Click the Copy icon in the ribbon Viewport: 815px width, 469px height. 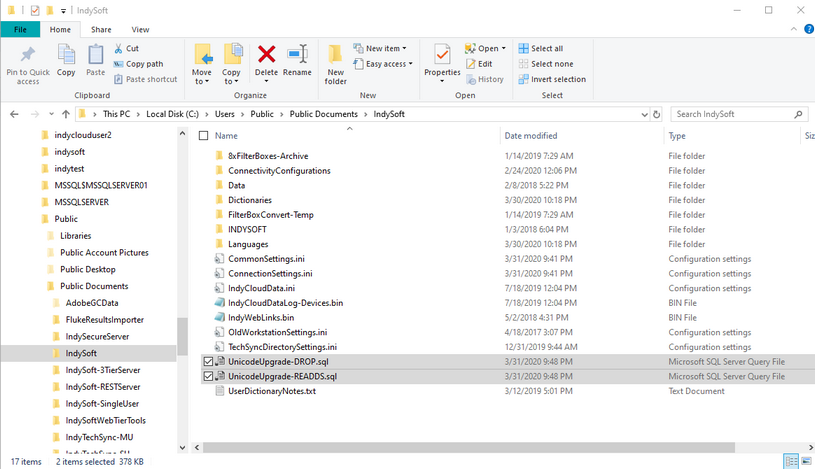66,56
